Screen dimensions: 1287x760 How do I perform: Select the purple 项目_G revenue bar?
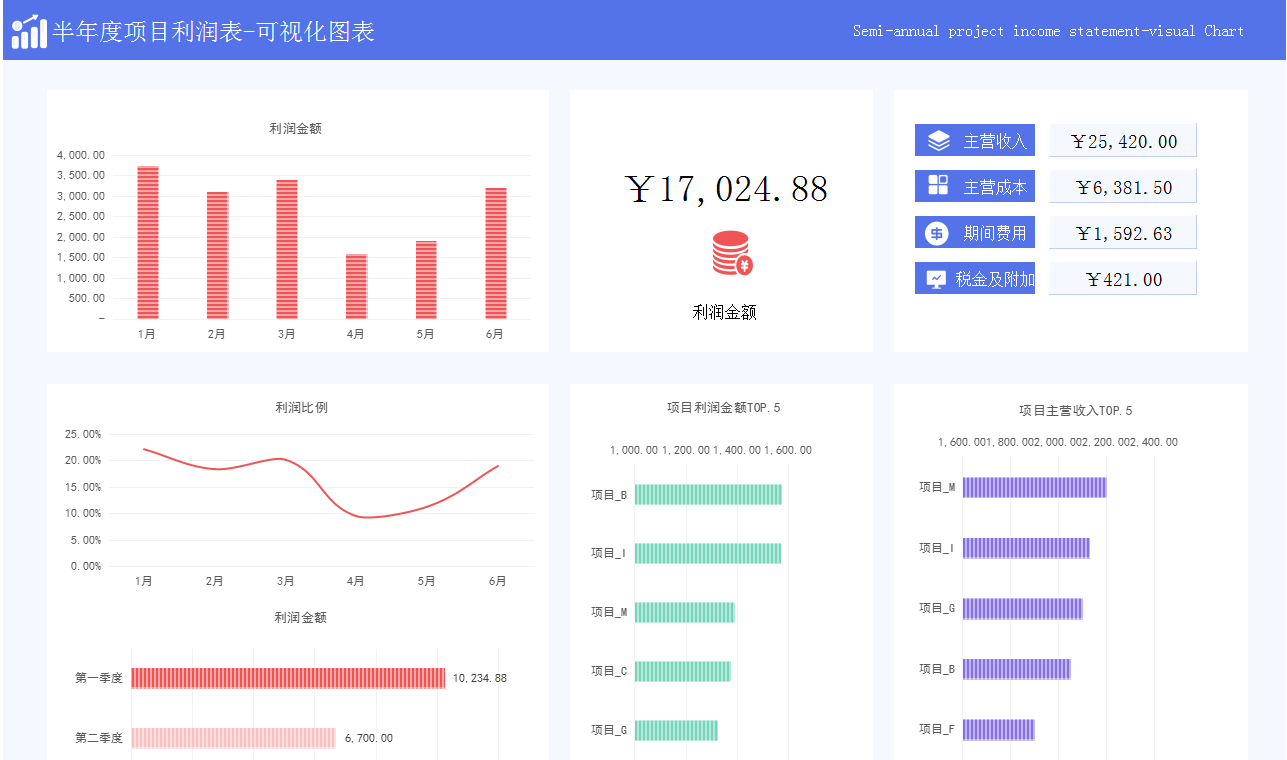click(x=1023, y=608)
